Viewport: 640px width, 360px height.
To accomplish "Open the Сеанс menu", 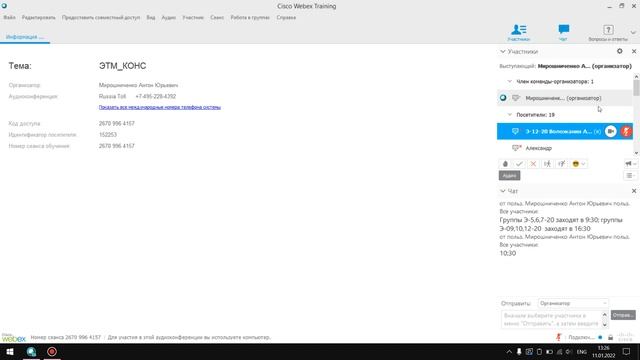I will point(217,18).
